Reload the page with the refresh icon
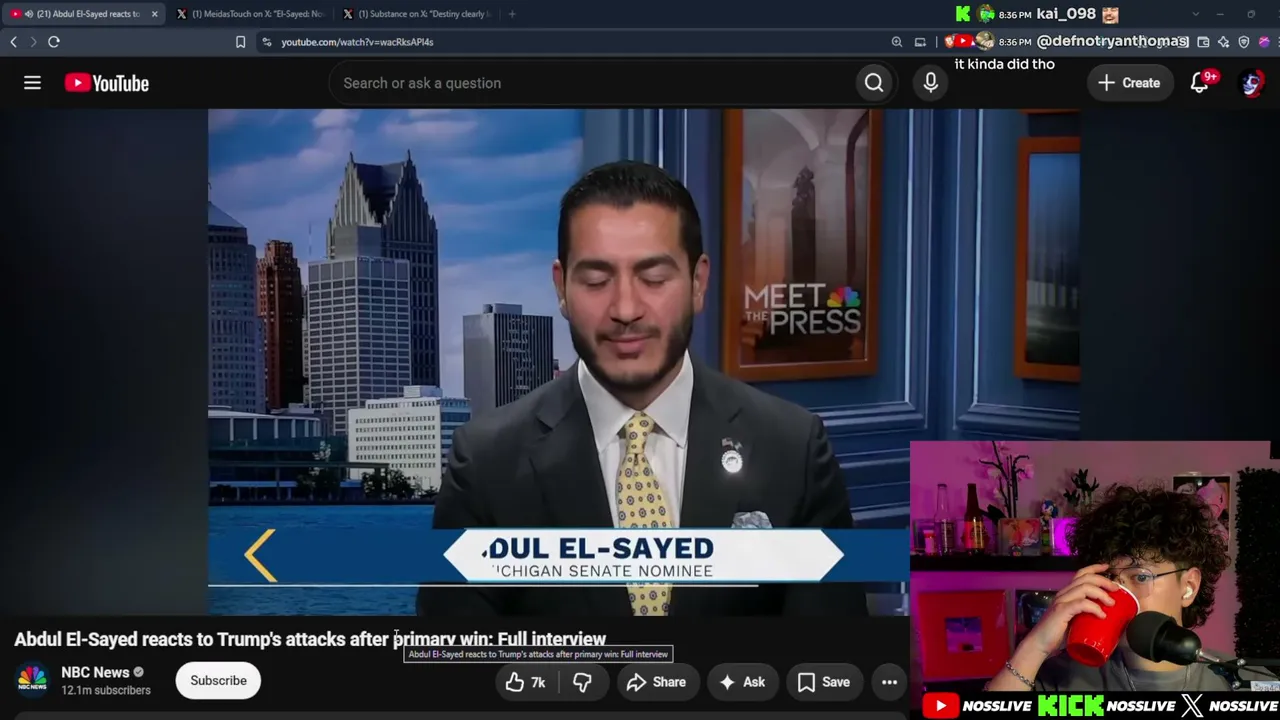1280x720 pixels. [54, 42]
